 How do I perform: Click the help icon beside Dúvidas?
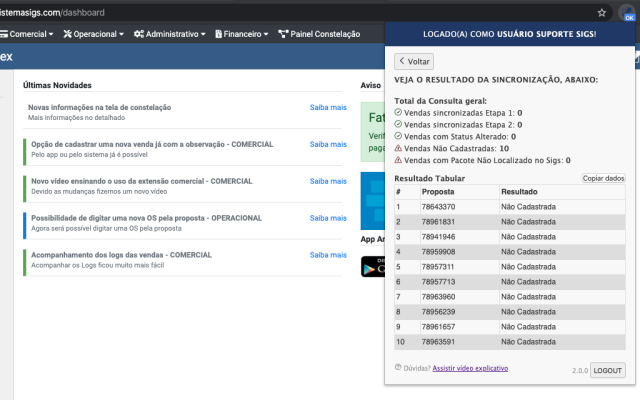tap(398, 367)
